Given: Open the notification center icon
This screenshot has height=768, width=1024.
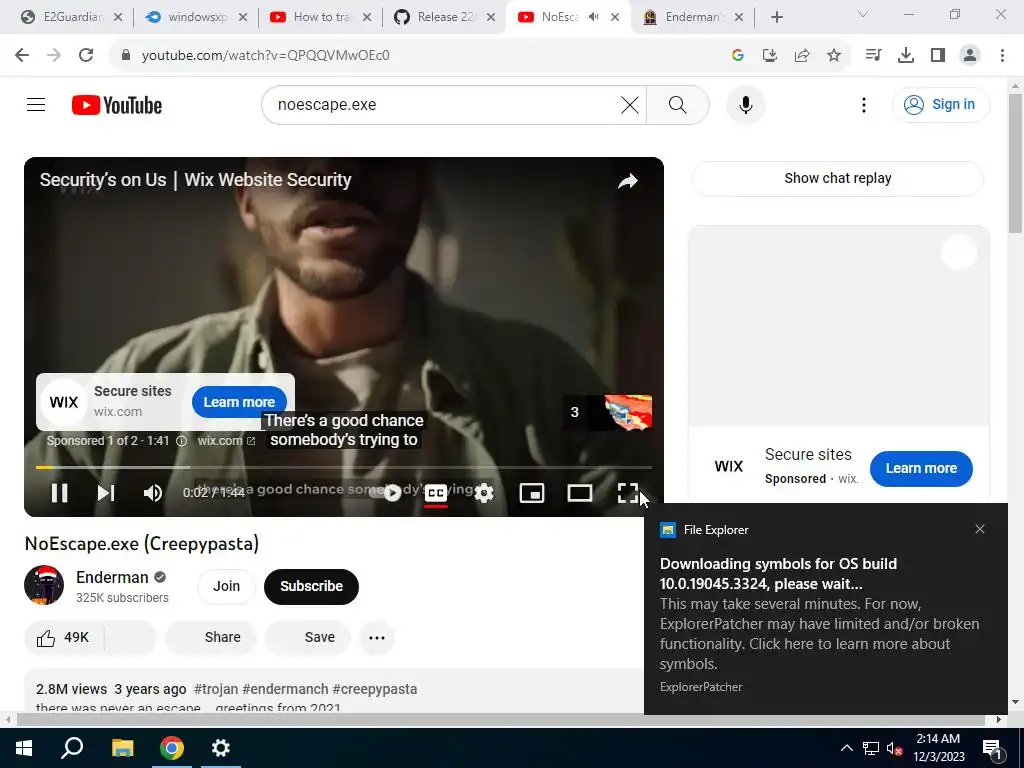Looking at the screenshot, I should coord(992,748).
